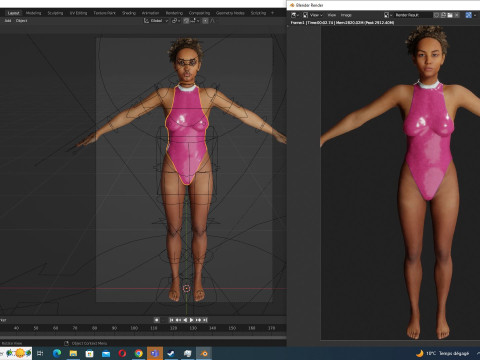Click frame 60 on the timeline ruler

[x=55, y=328]
